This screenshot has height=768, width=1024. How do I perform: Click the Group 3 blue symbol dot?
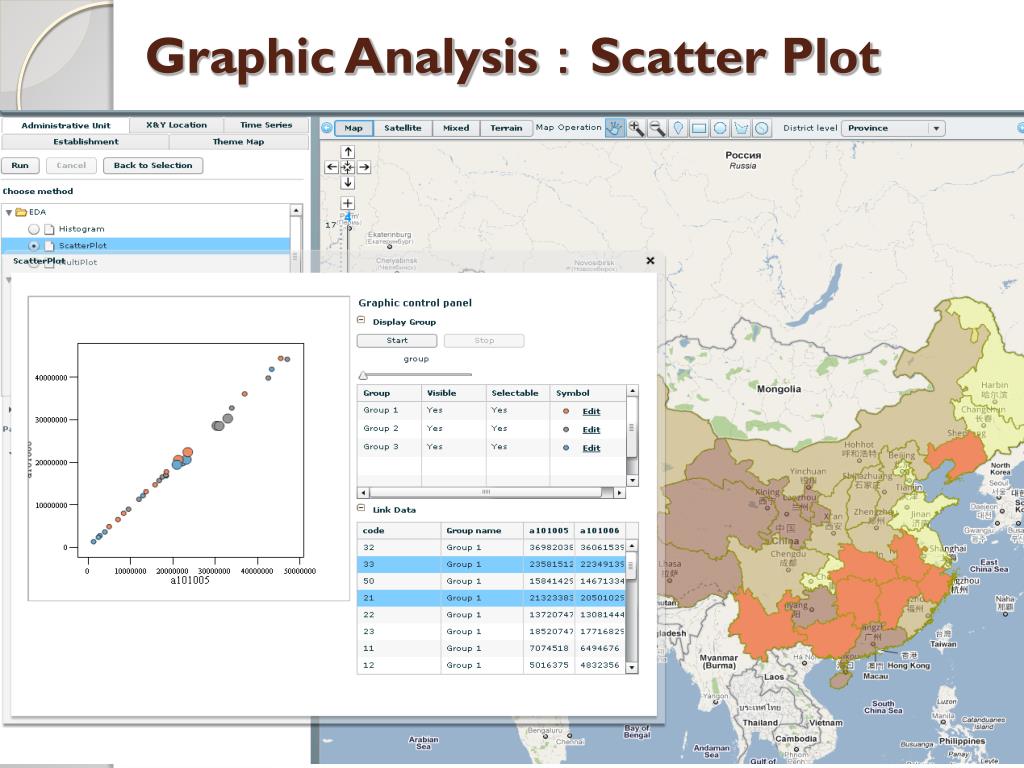click(566, 448)
